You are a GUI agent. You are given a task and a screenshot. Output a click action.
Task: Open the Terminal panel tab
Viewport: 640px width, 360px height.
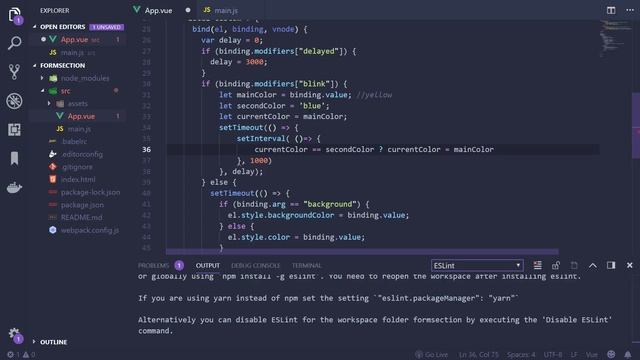click(307, 266)
